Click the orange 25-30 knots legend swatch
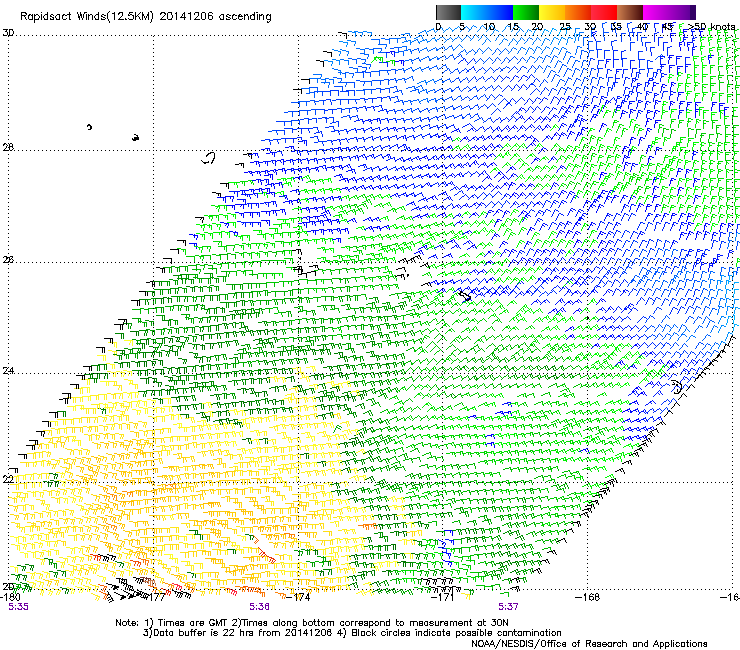Viewport: 740px width, 650px height. 578,12
